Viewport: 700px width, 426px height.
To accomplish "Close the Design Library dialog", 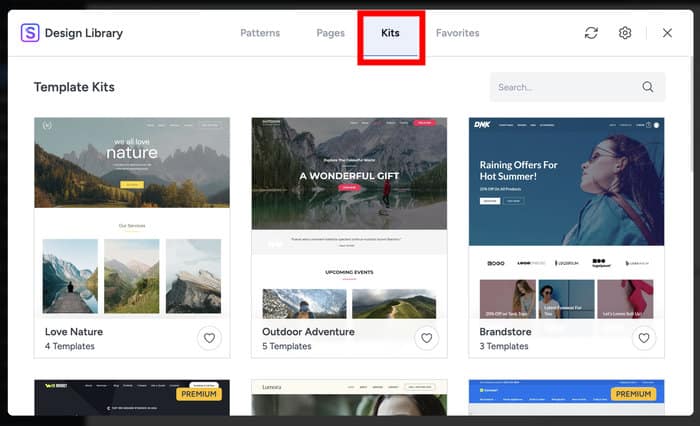I will [667, 33].
